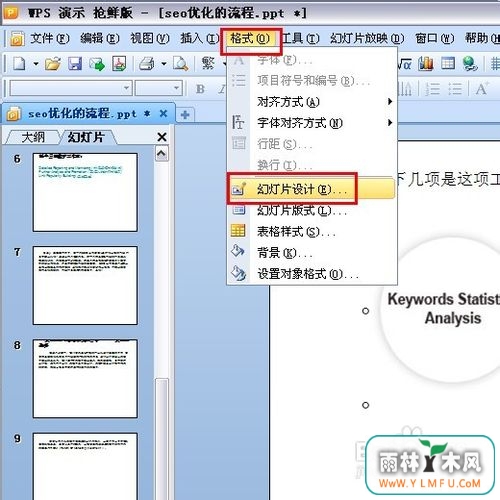Click the New document icon
Viewport: 500px width, 500px height.
[x=19, y=63]
